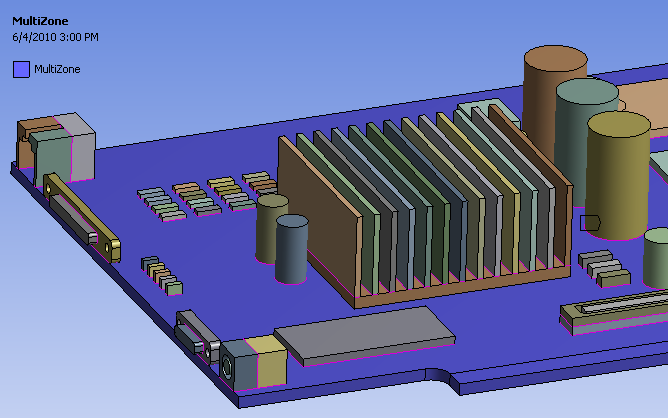
Task: Select the olive-yellow large cylinder capacitor
Action: [618, 175]
